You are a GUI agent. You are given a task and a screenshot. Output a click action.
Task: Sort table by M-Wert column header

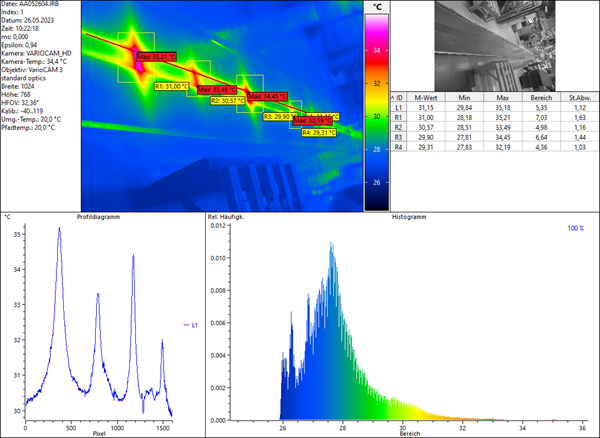(x=428, y=96)
